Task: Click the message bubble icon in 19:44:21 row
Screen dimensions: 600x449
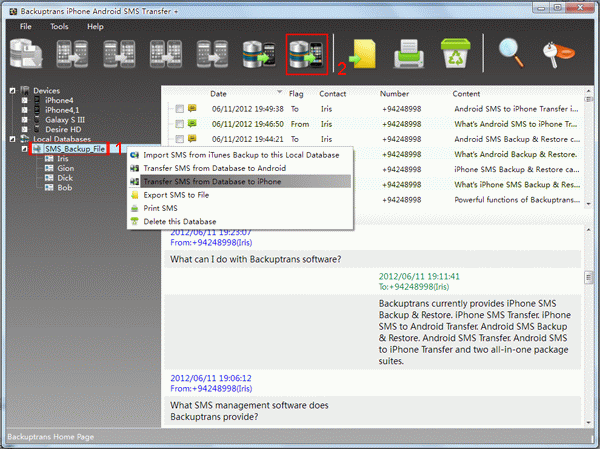Action: pyautogui.click(x=192, y=139)
